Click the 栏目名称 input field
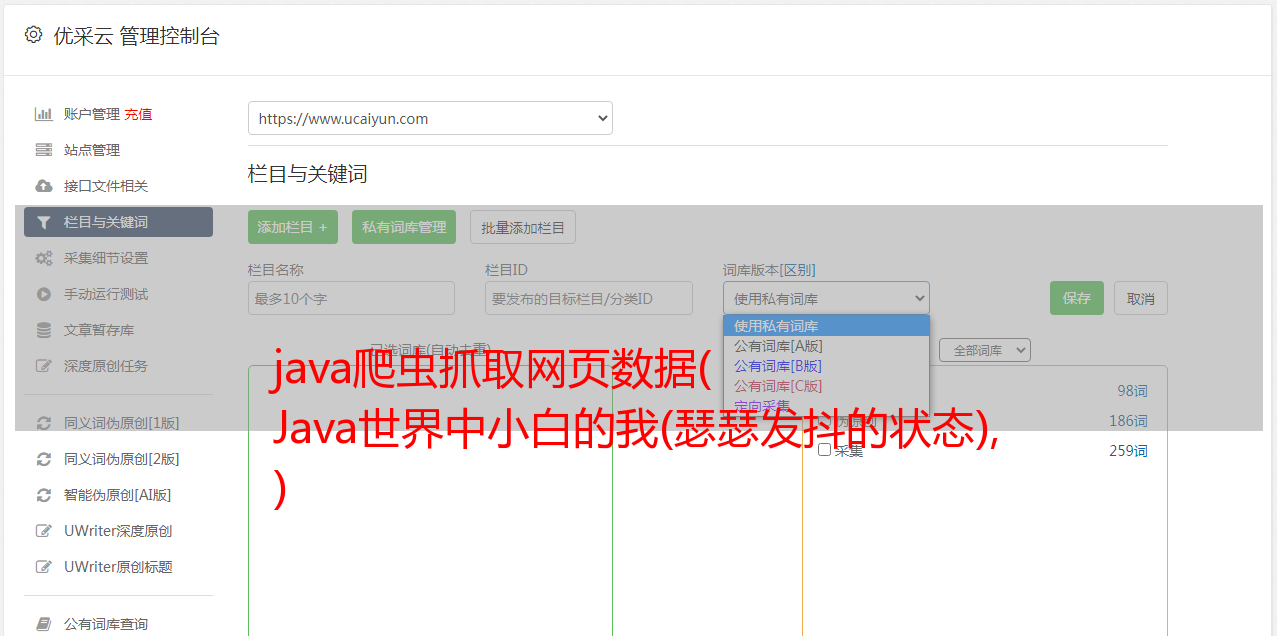1277x636 pixels. coord(351,298)
